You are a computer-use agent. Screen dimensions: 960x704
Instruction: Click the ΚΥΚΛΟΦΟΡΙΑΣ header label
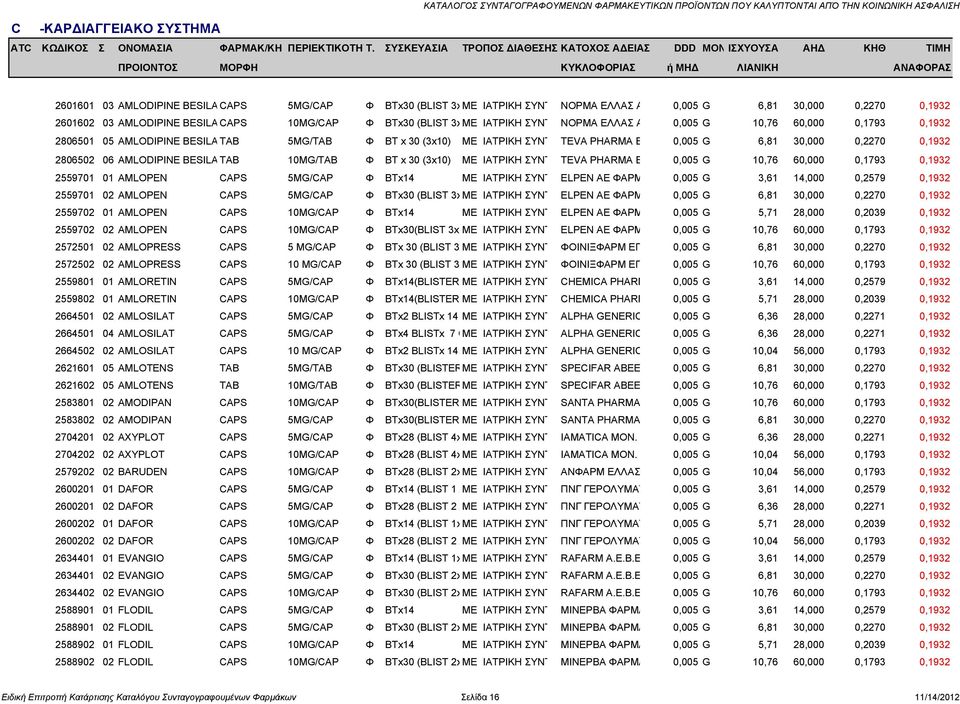click(598, 67)
